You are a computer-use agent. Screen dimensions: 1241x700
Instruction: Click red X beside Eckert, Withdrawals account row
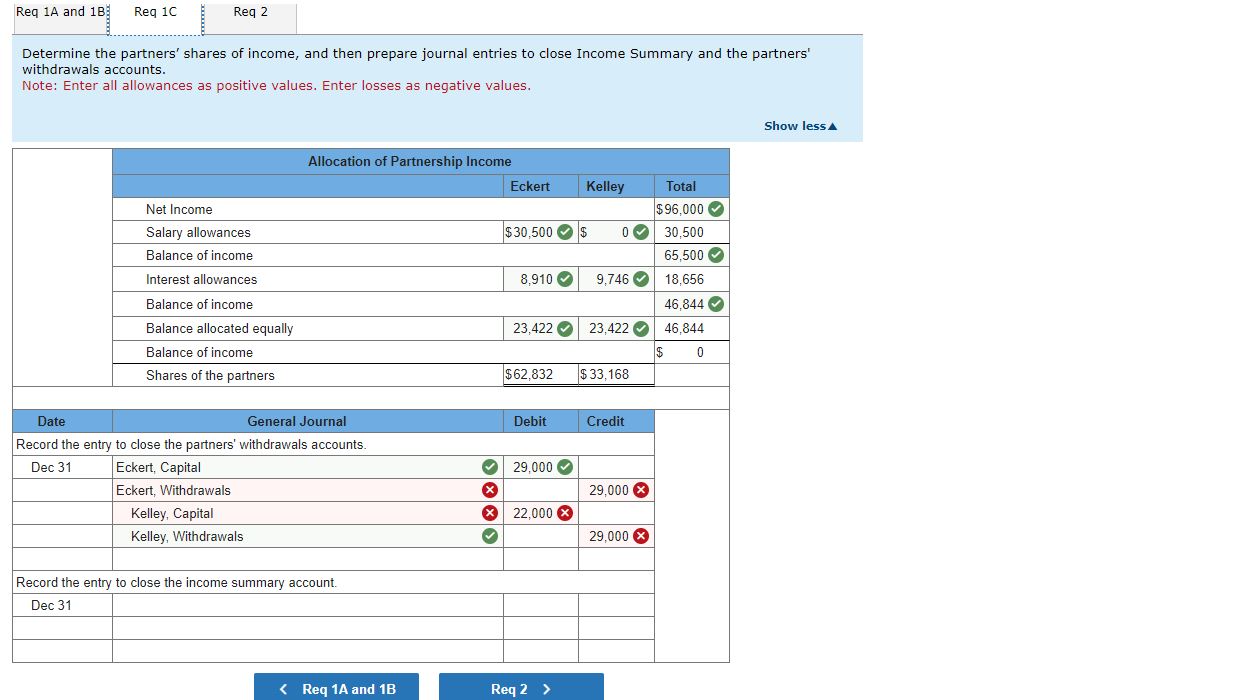pyautogui.click(x=489, y=490)
